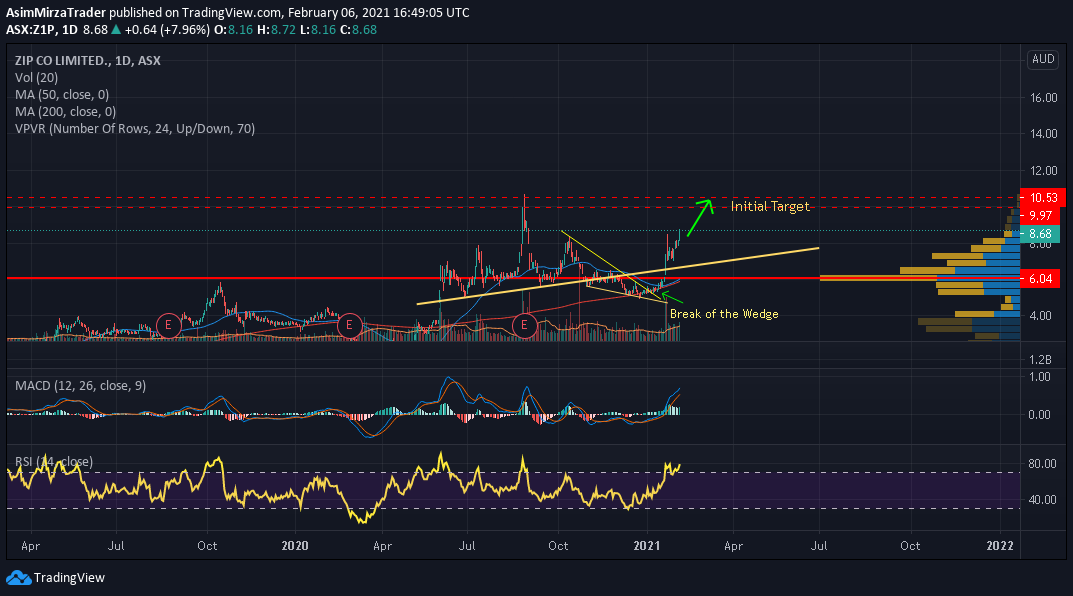Open the AUD currency selector
The height and width of the screenshot is (596, 1073).
pyautogui.click(x=1043, y=60)
